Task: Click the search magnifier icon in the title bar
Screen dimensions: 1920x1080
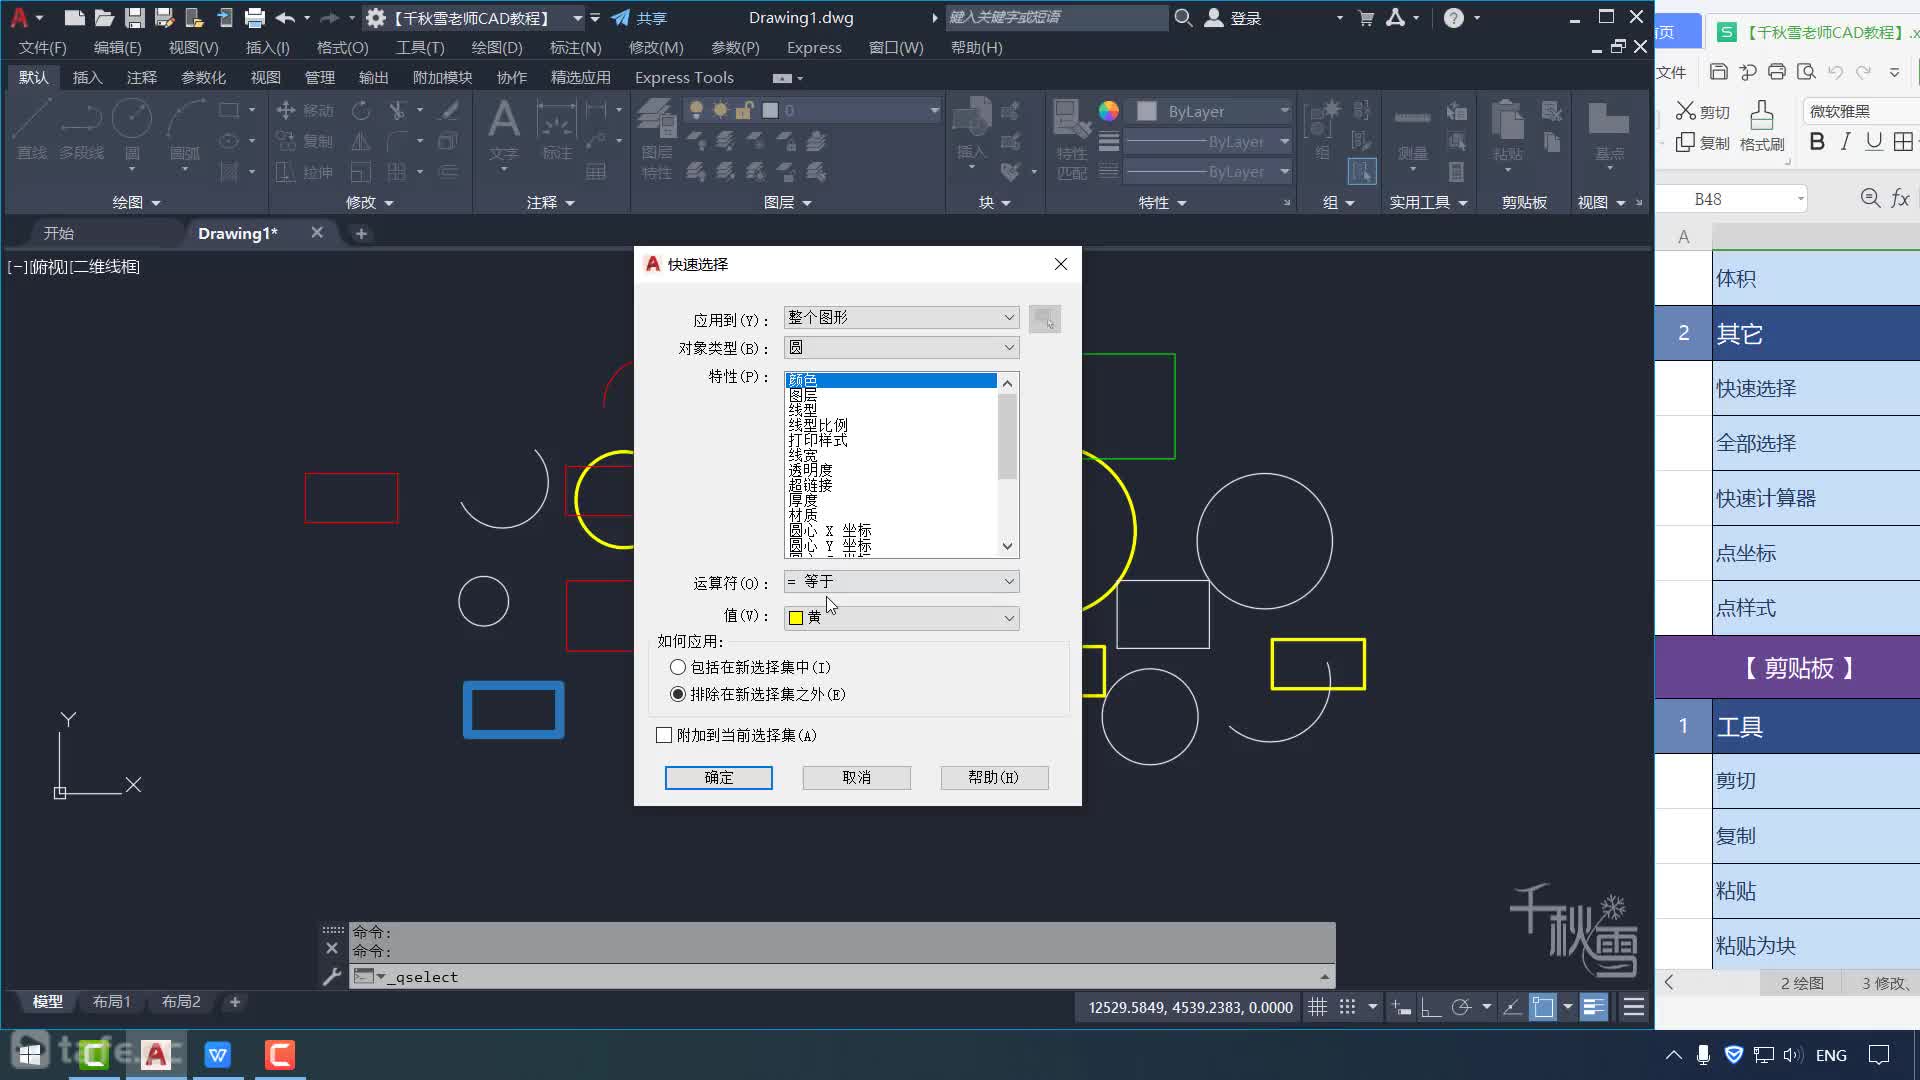Action: pos(1183,18)
